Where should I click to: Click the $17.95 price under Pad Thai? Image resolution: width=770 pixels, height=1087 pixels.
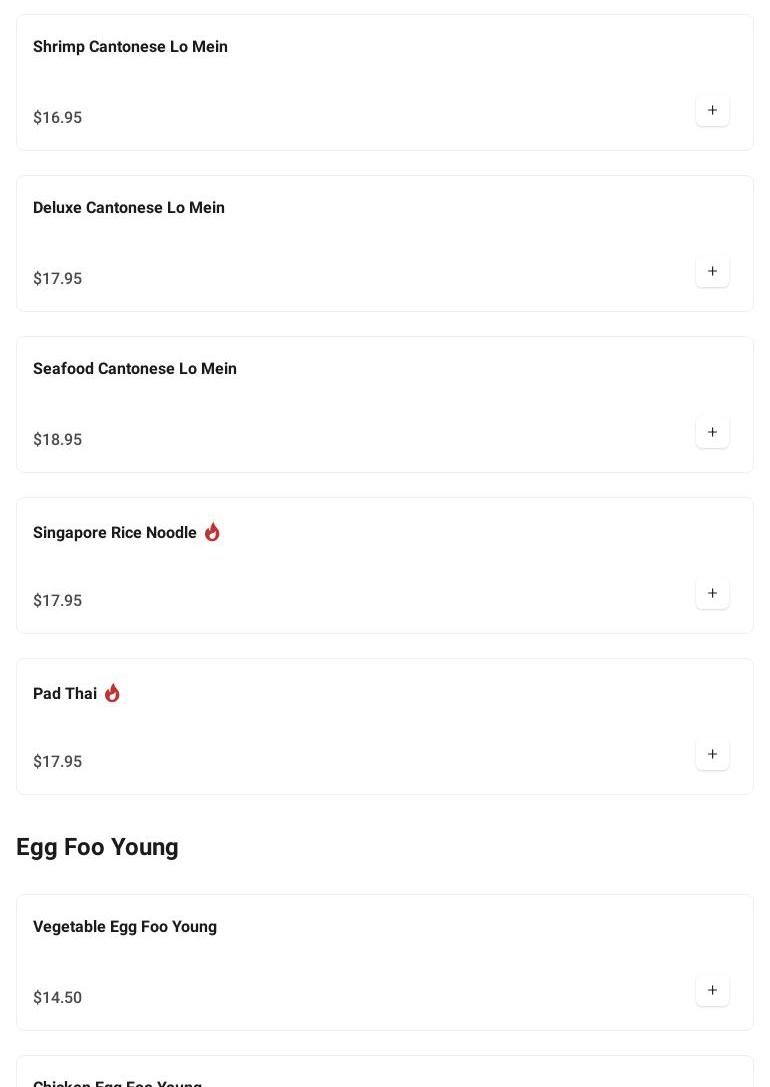pos(58,762)
